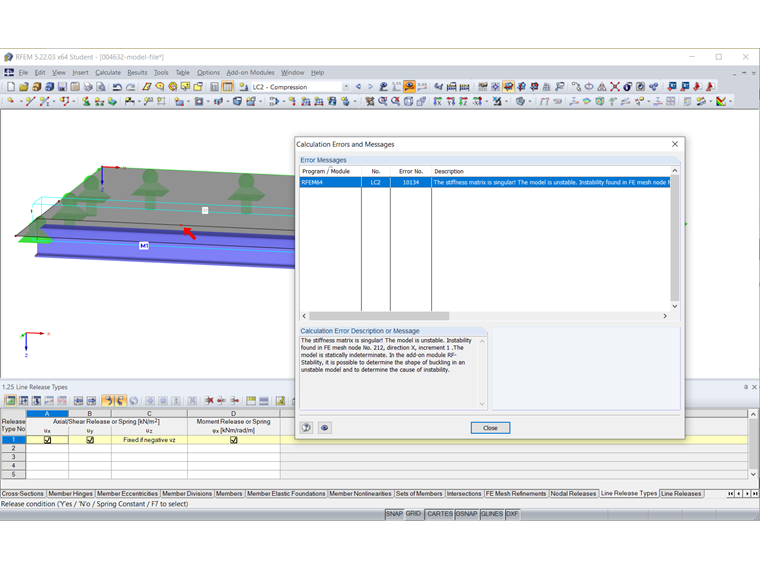Open the Results menu
760x570 pixels.
[137, 73]
